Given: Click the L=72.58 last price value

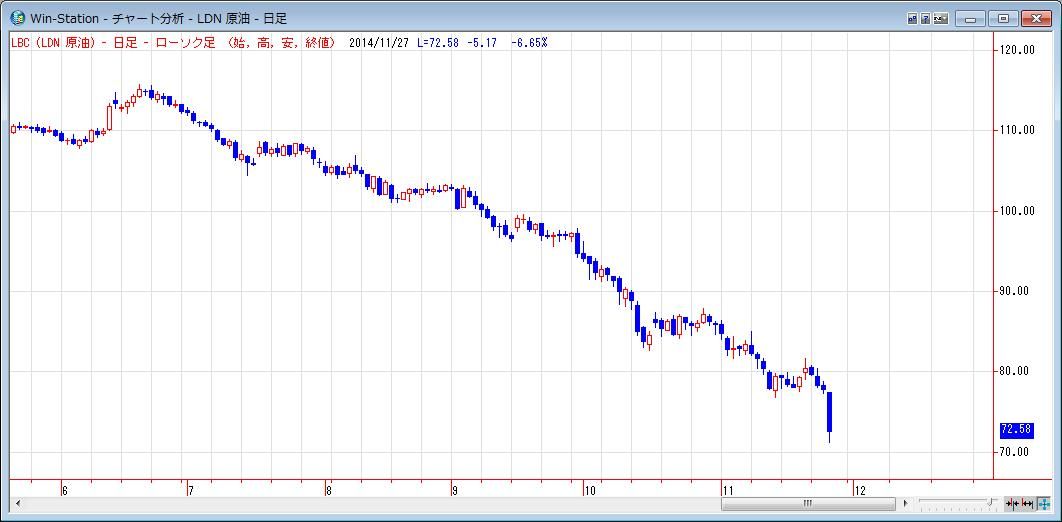Looking at the screenshot, I should click(438, 43).
